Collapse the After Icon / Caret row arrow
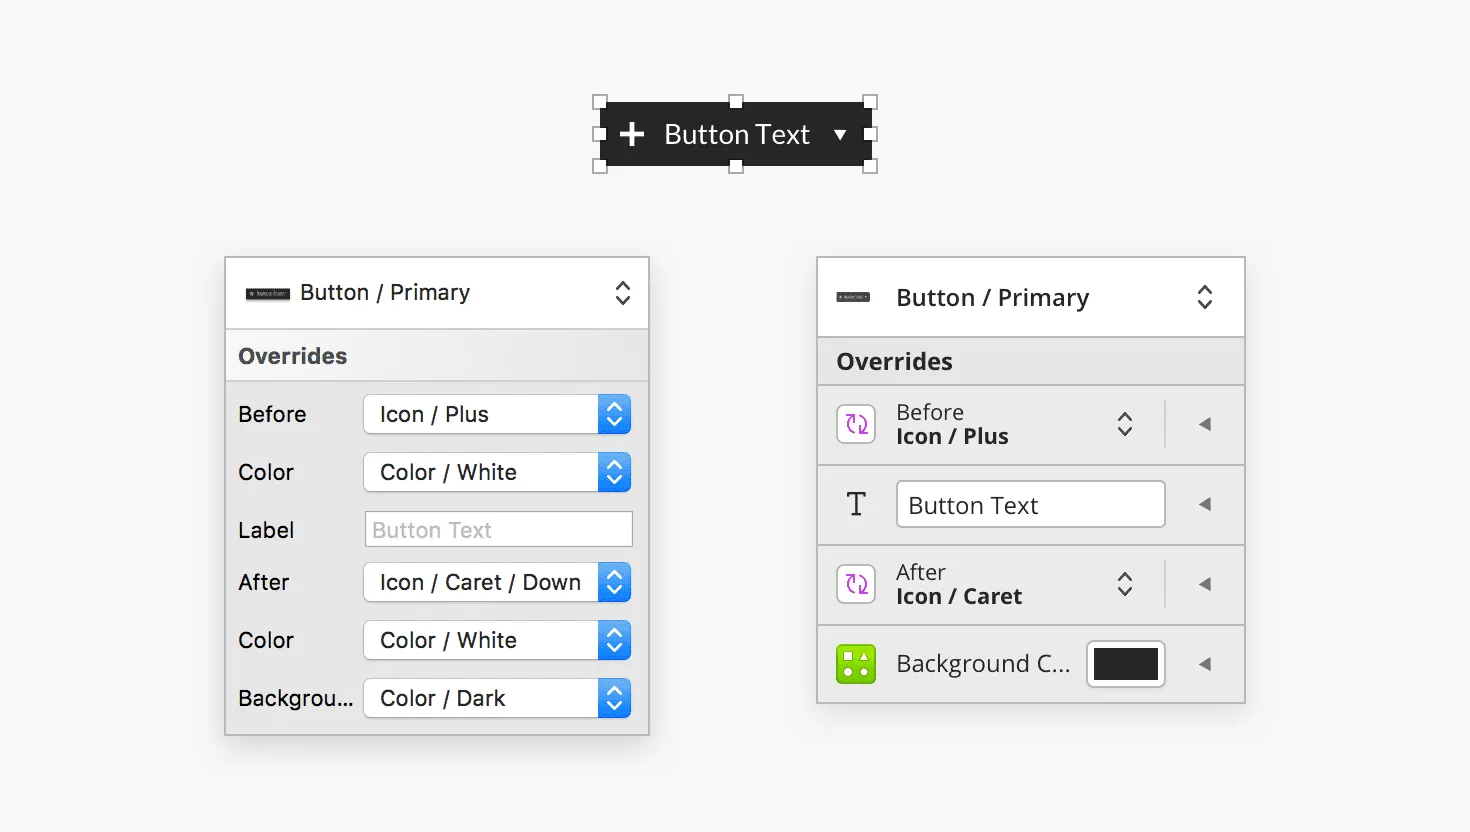 pos(1205,584)
